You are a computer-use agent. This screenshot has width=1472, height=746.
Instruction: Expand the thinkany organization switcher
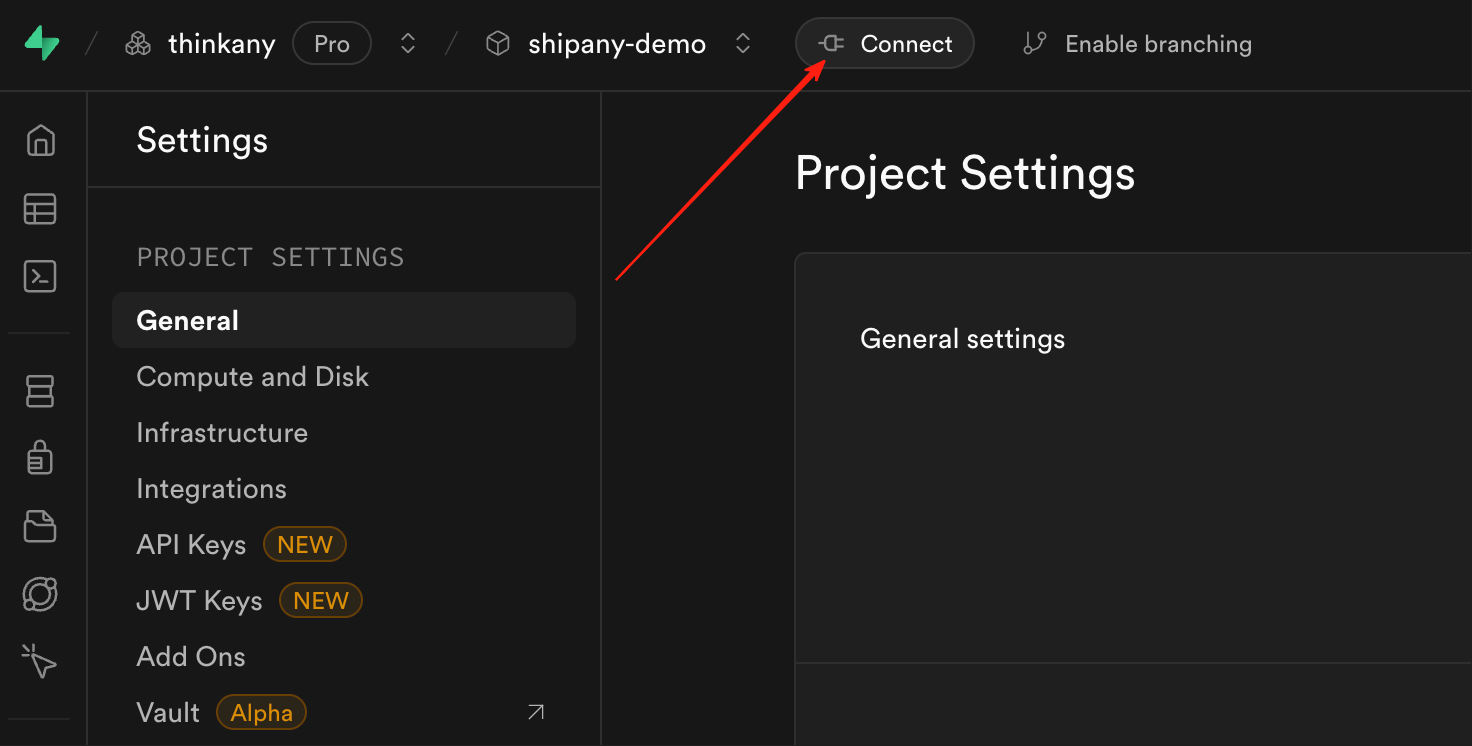click(x=407, y=44)
